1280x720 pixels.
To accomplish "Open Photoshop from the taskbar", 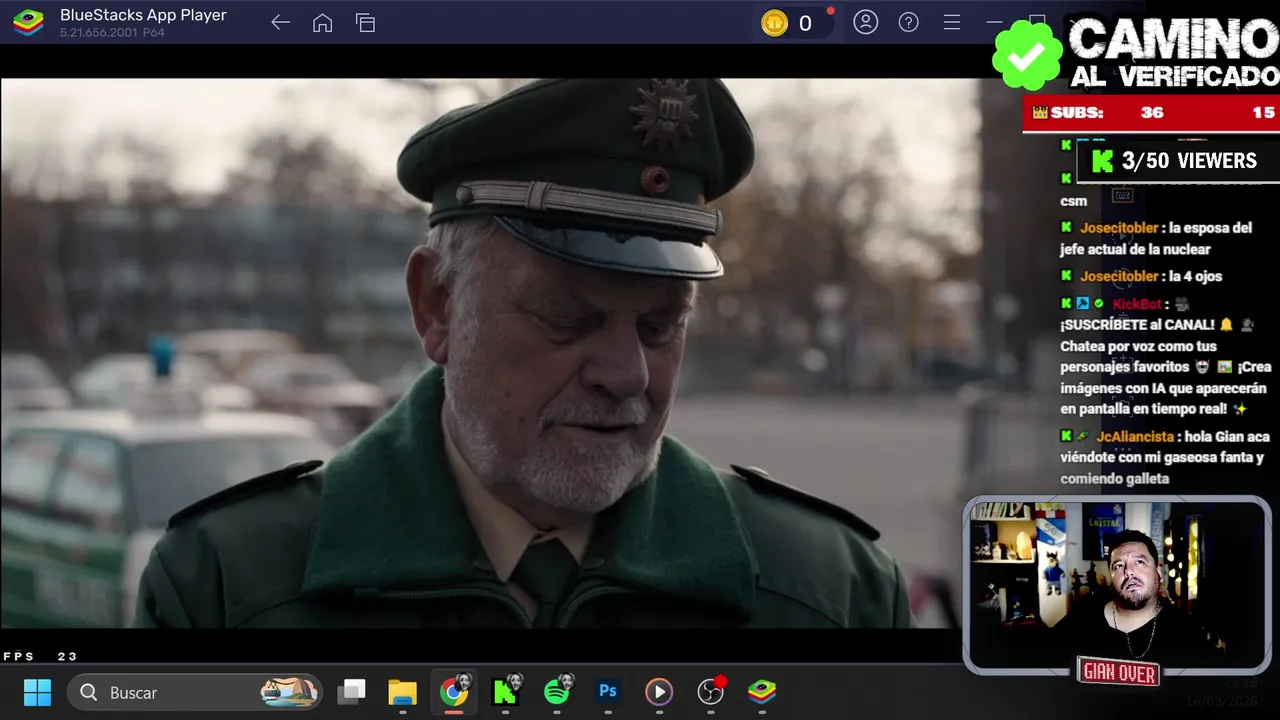I will point(607,692).
